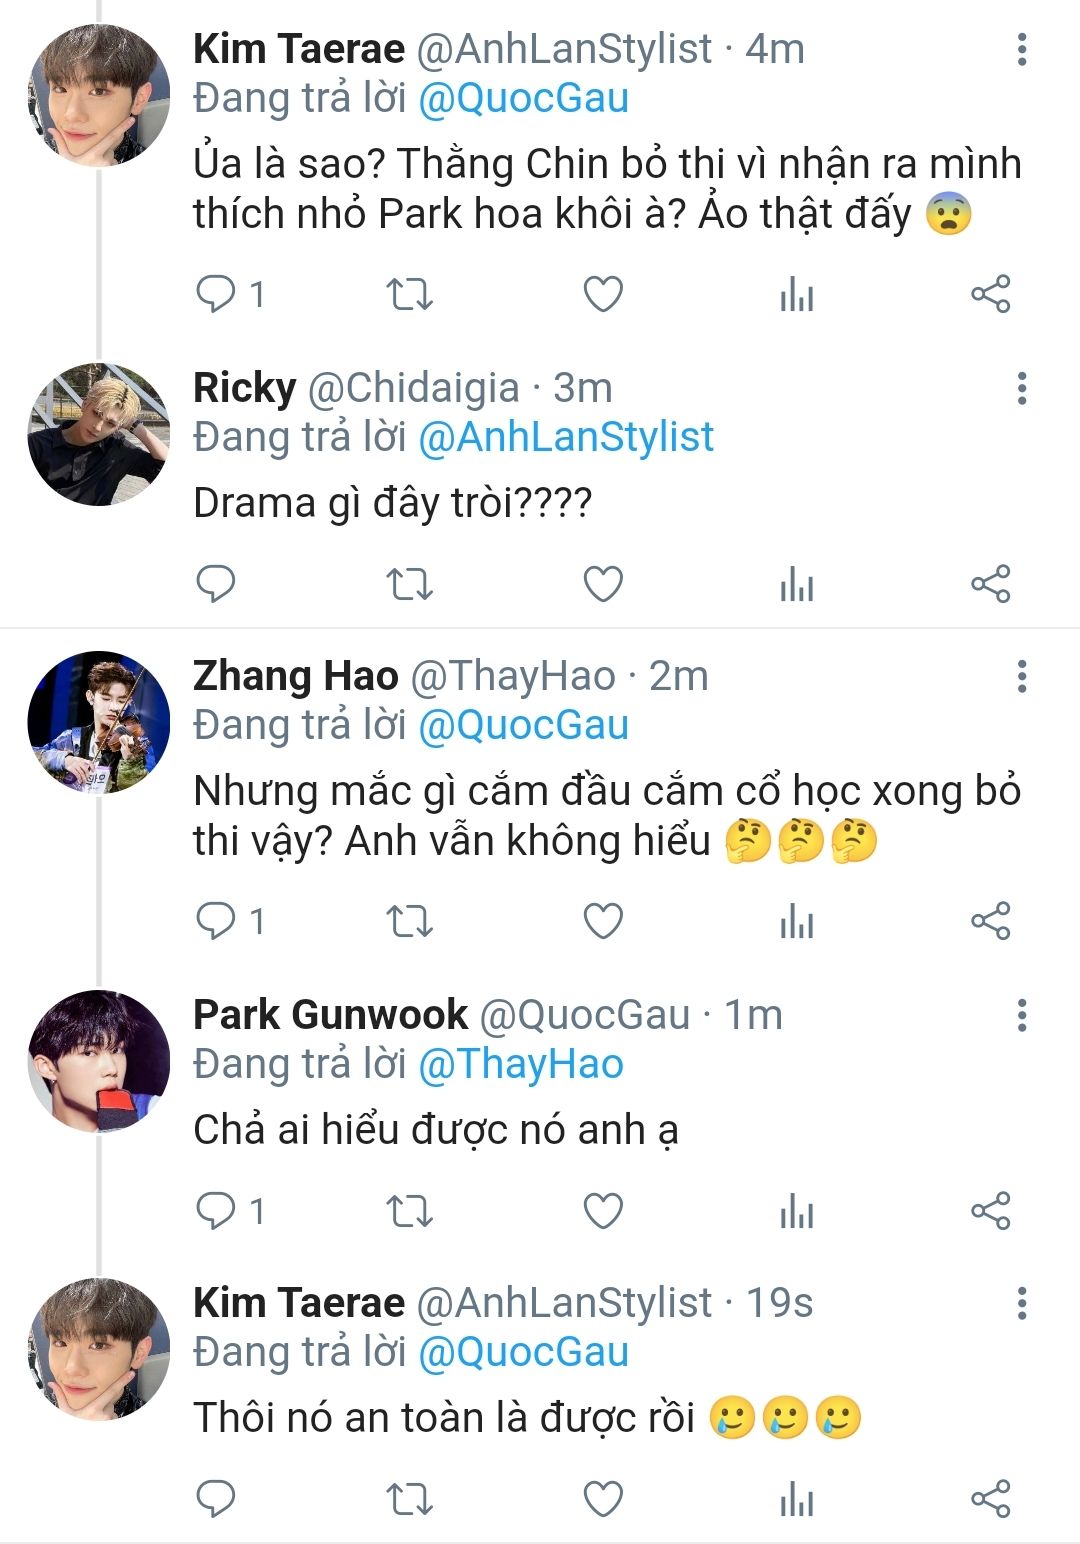Open more options on Zhang Hao's tweet
Viewport: 1080px width, 1544px height.
coord(1021,676)
